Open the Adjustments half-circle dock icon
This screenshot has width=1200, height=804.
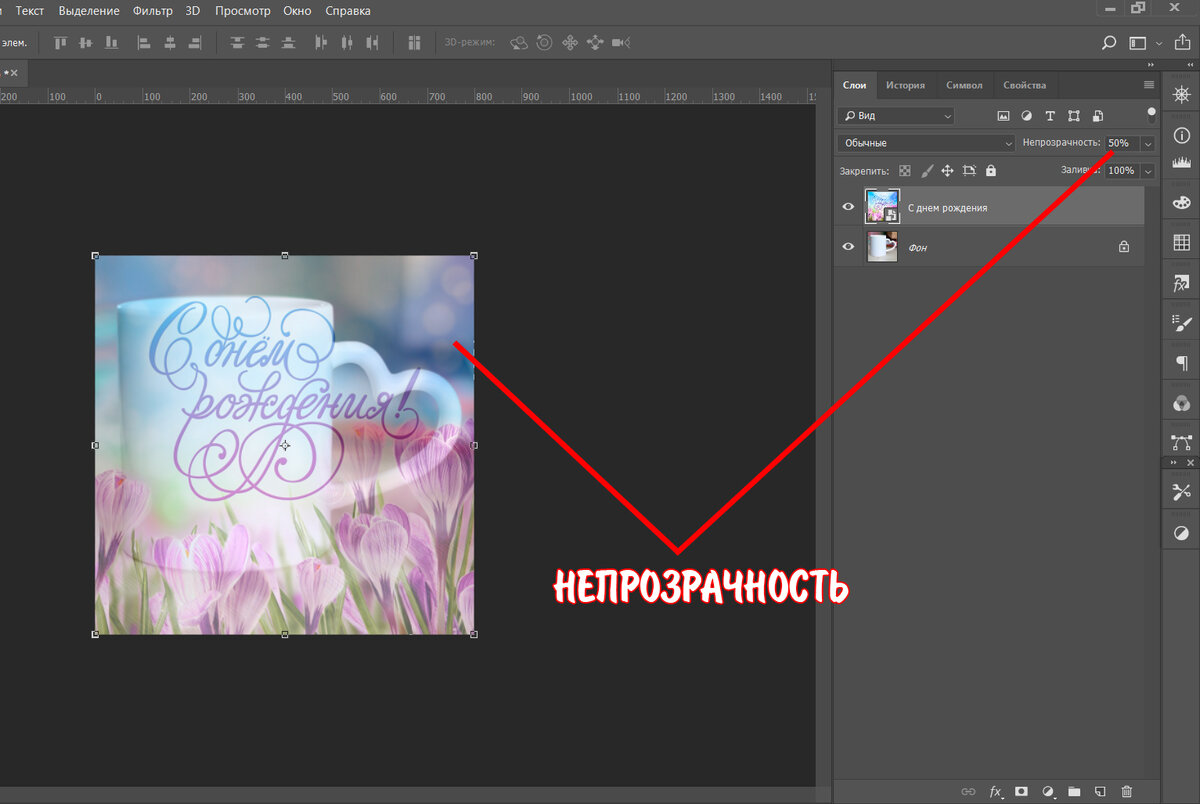click(1181, 533)
